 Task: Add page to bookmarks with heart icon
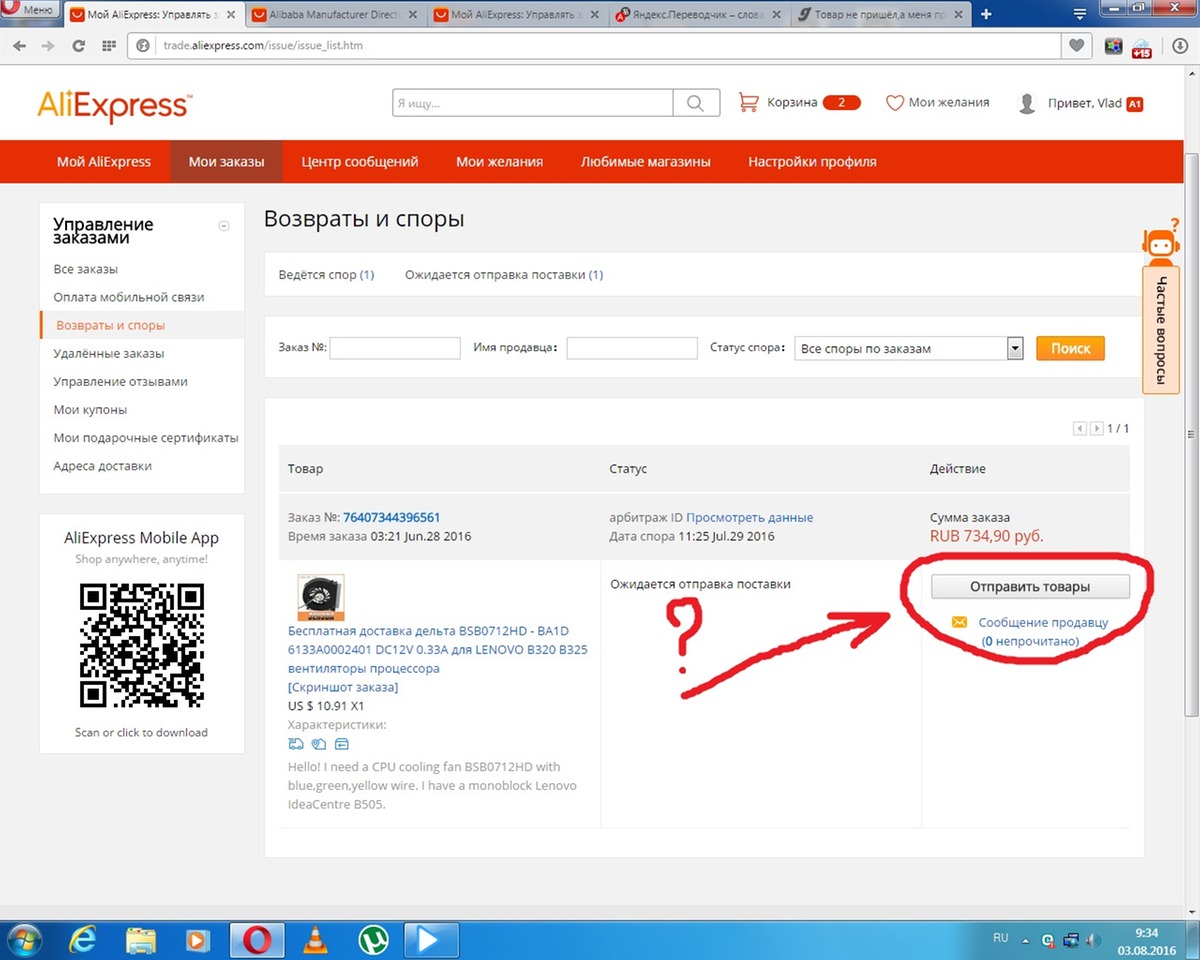click(x=1076, y=46)
